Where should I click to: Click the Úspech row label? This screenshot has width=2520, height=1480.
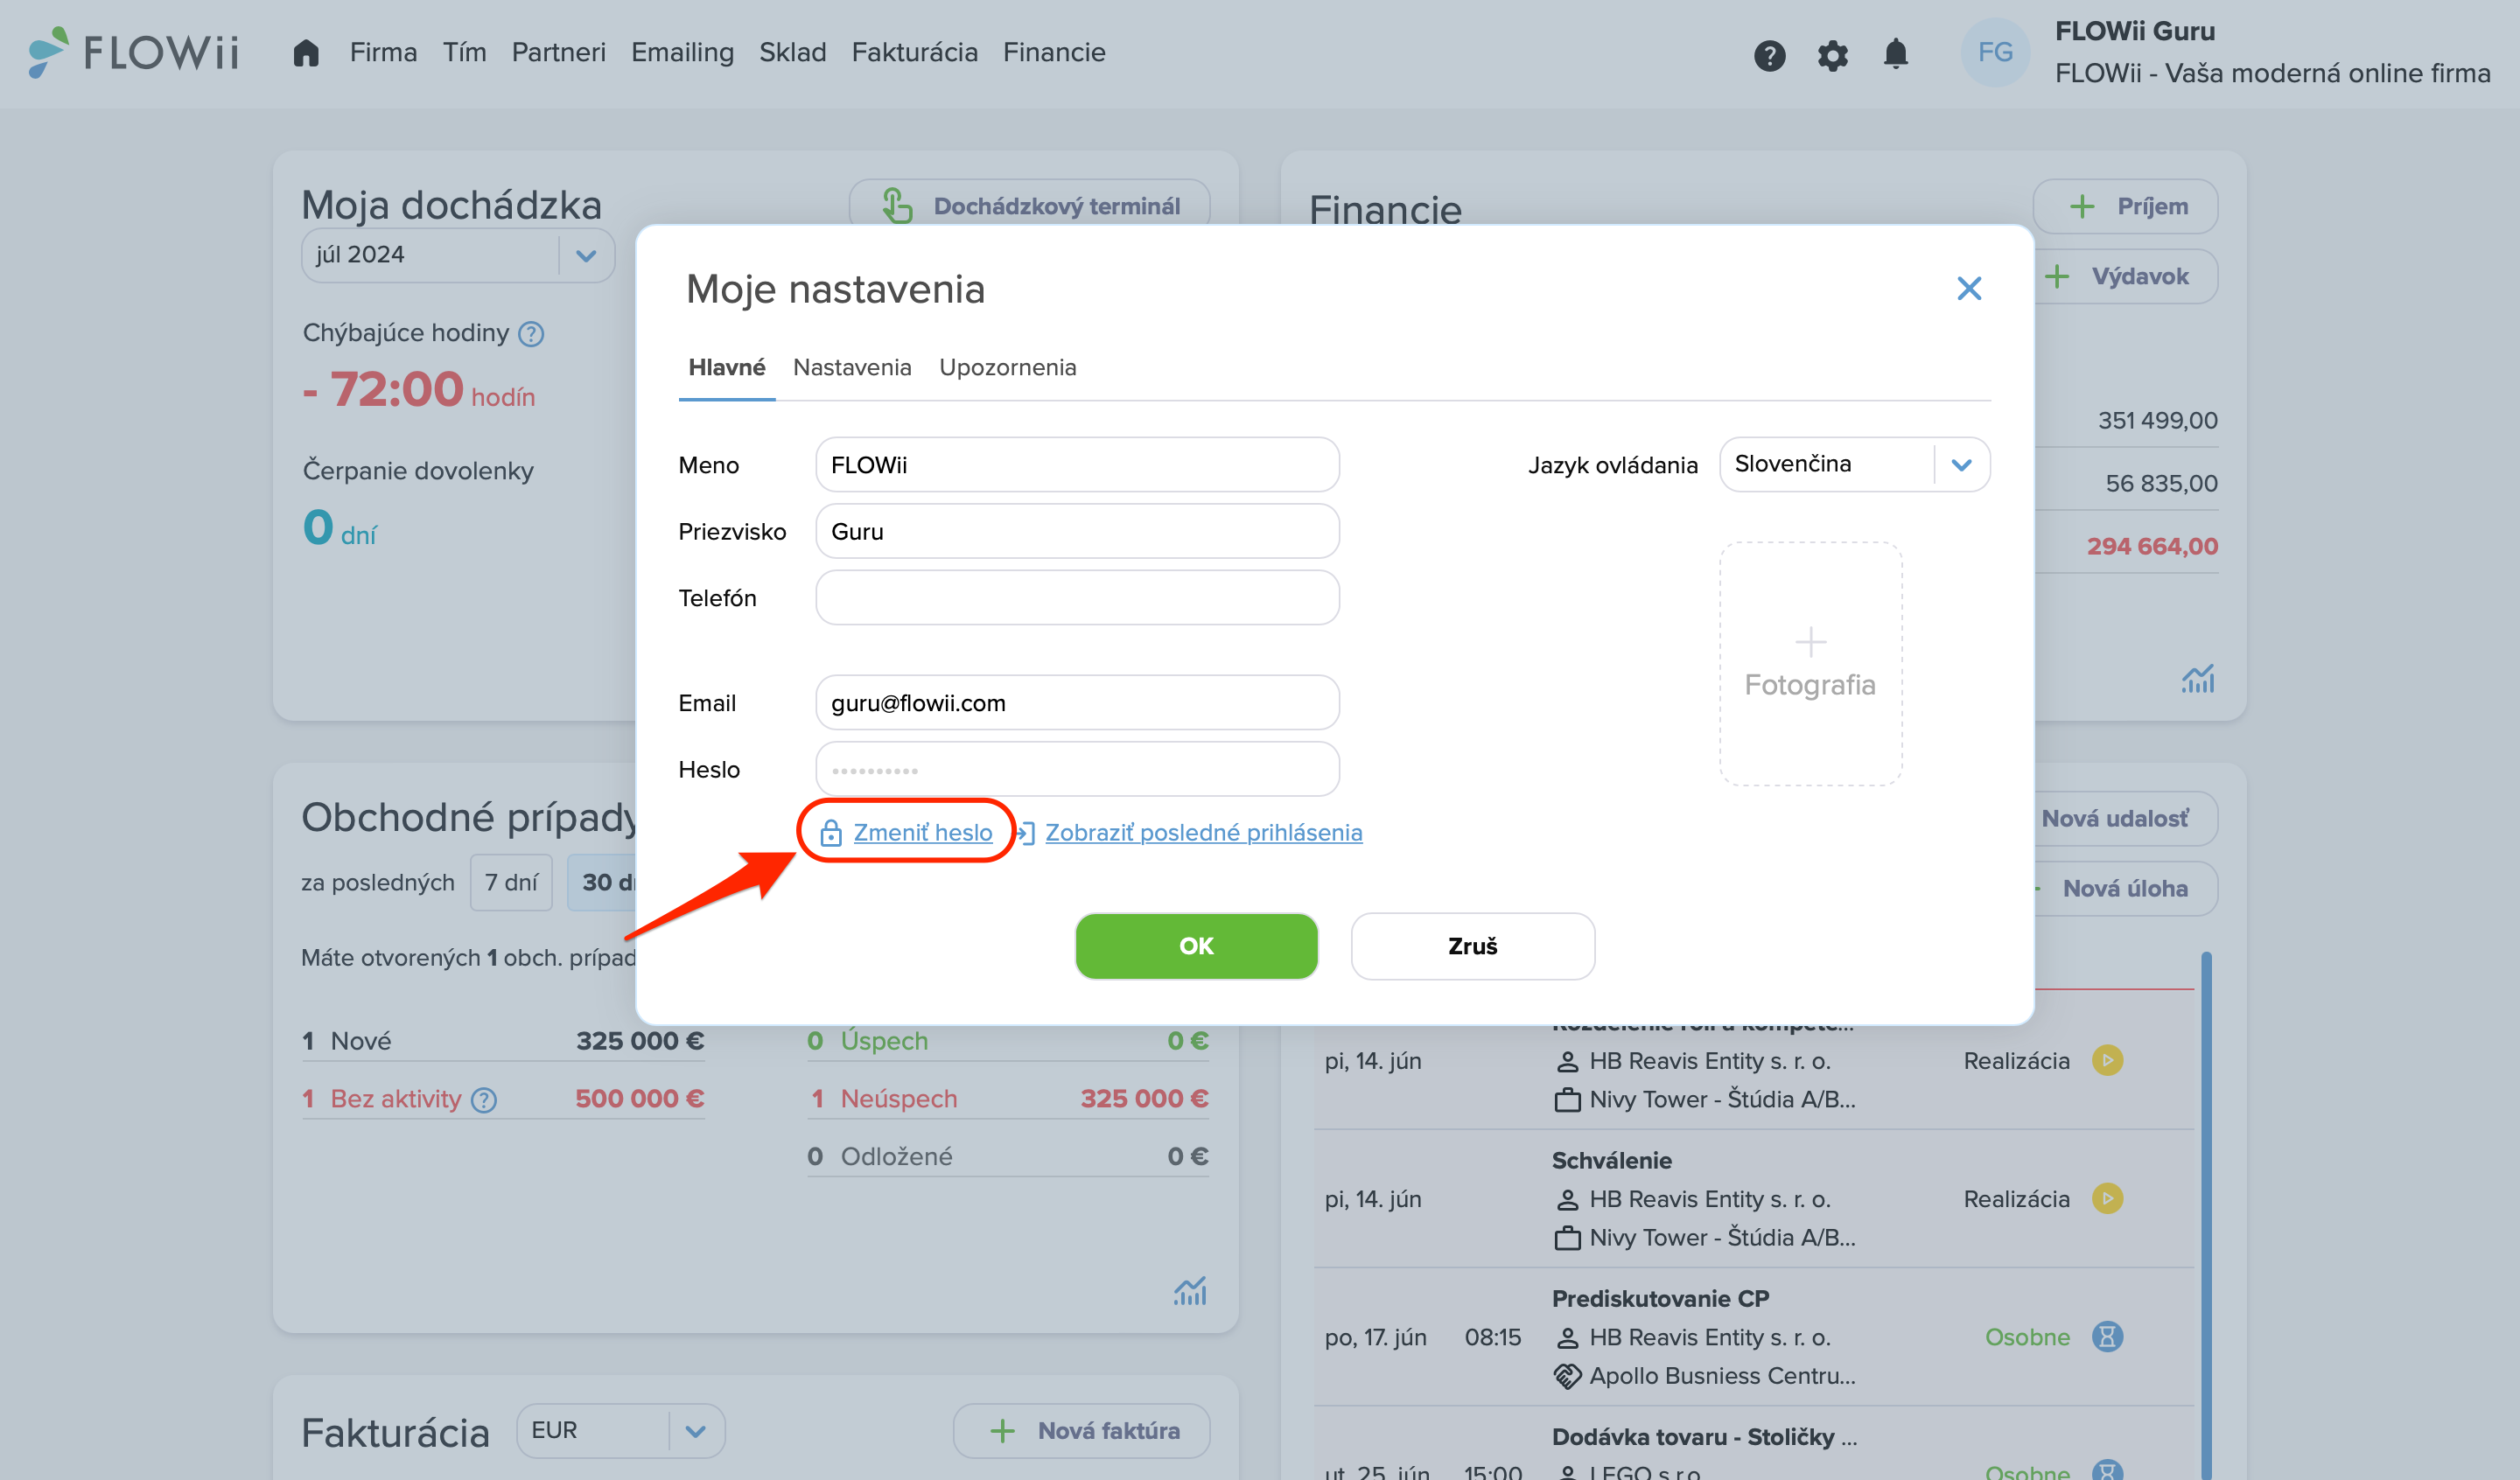click(x=884, y=1041)
